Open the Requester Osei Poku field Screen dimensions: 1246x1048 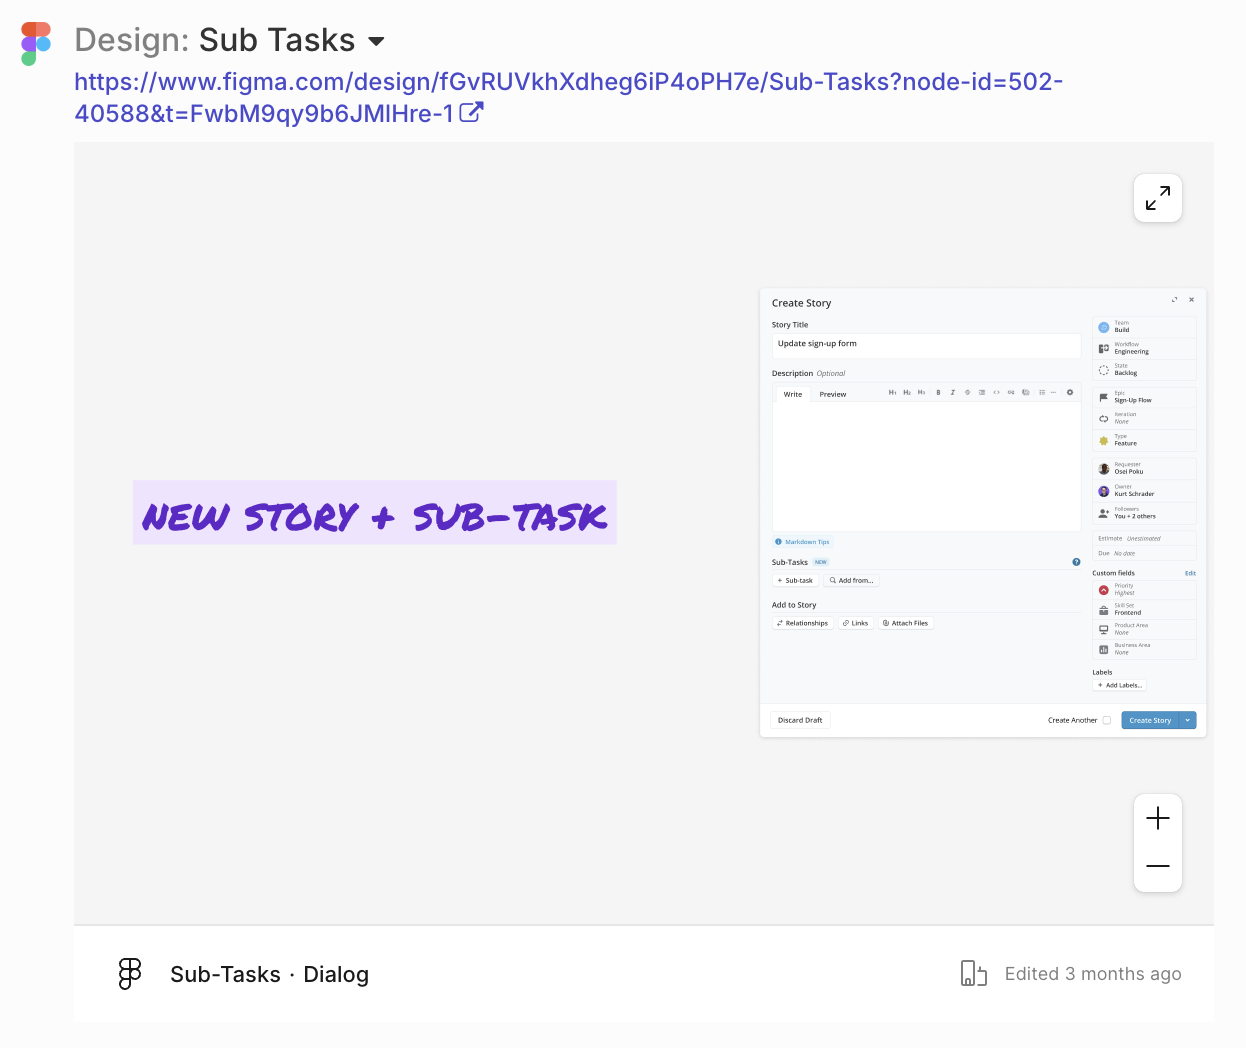(x=1145, y=468)
